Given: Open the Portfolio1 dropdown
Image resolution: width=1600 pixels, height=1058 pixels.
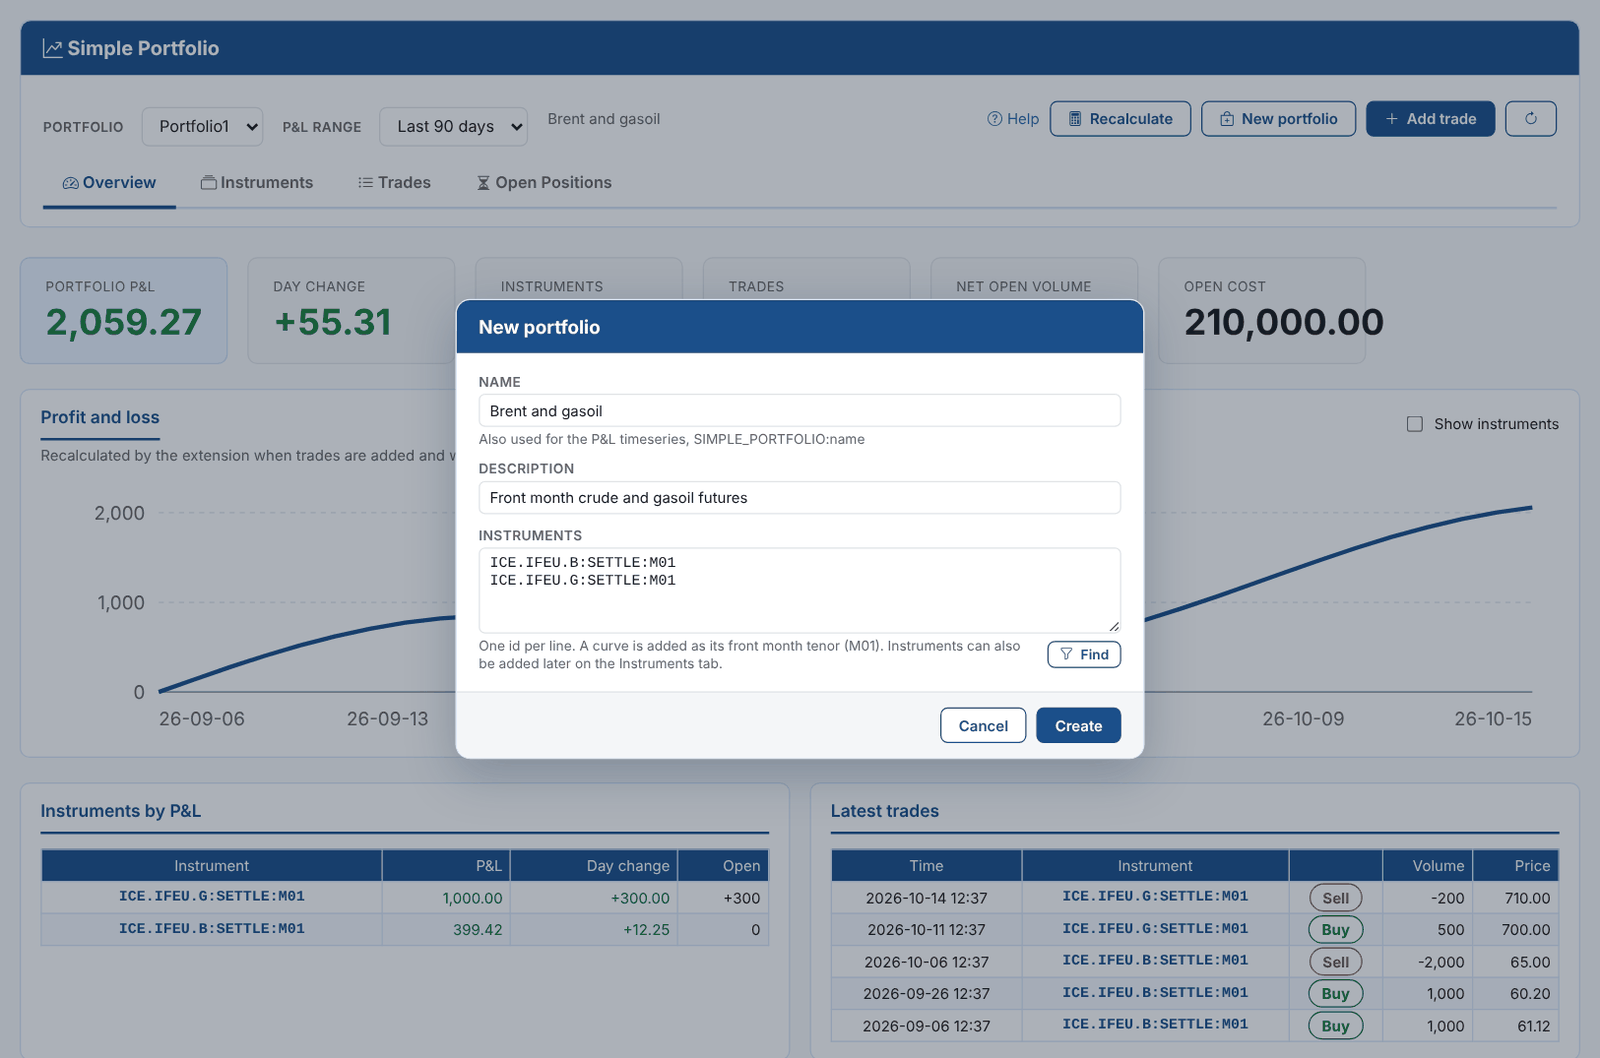Looking at the screenshot, I should tap(203, 127).
